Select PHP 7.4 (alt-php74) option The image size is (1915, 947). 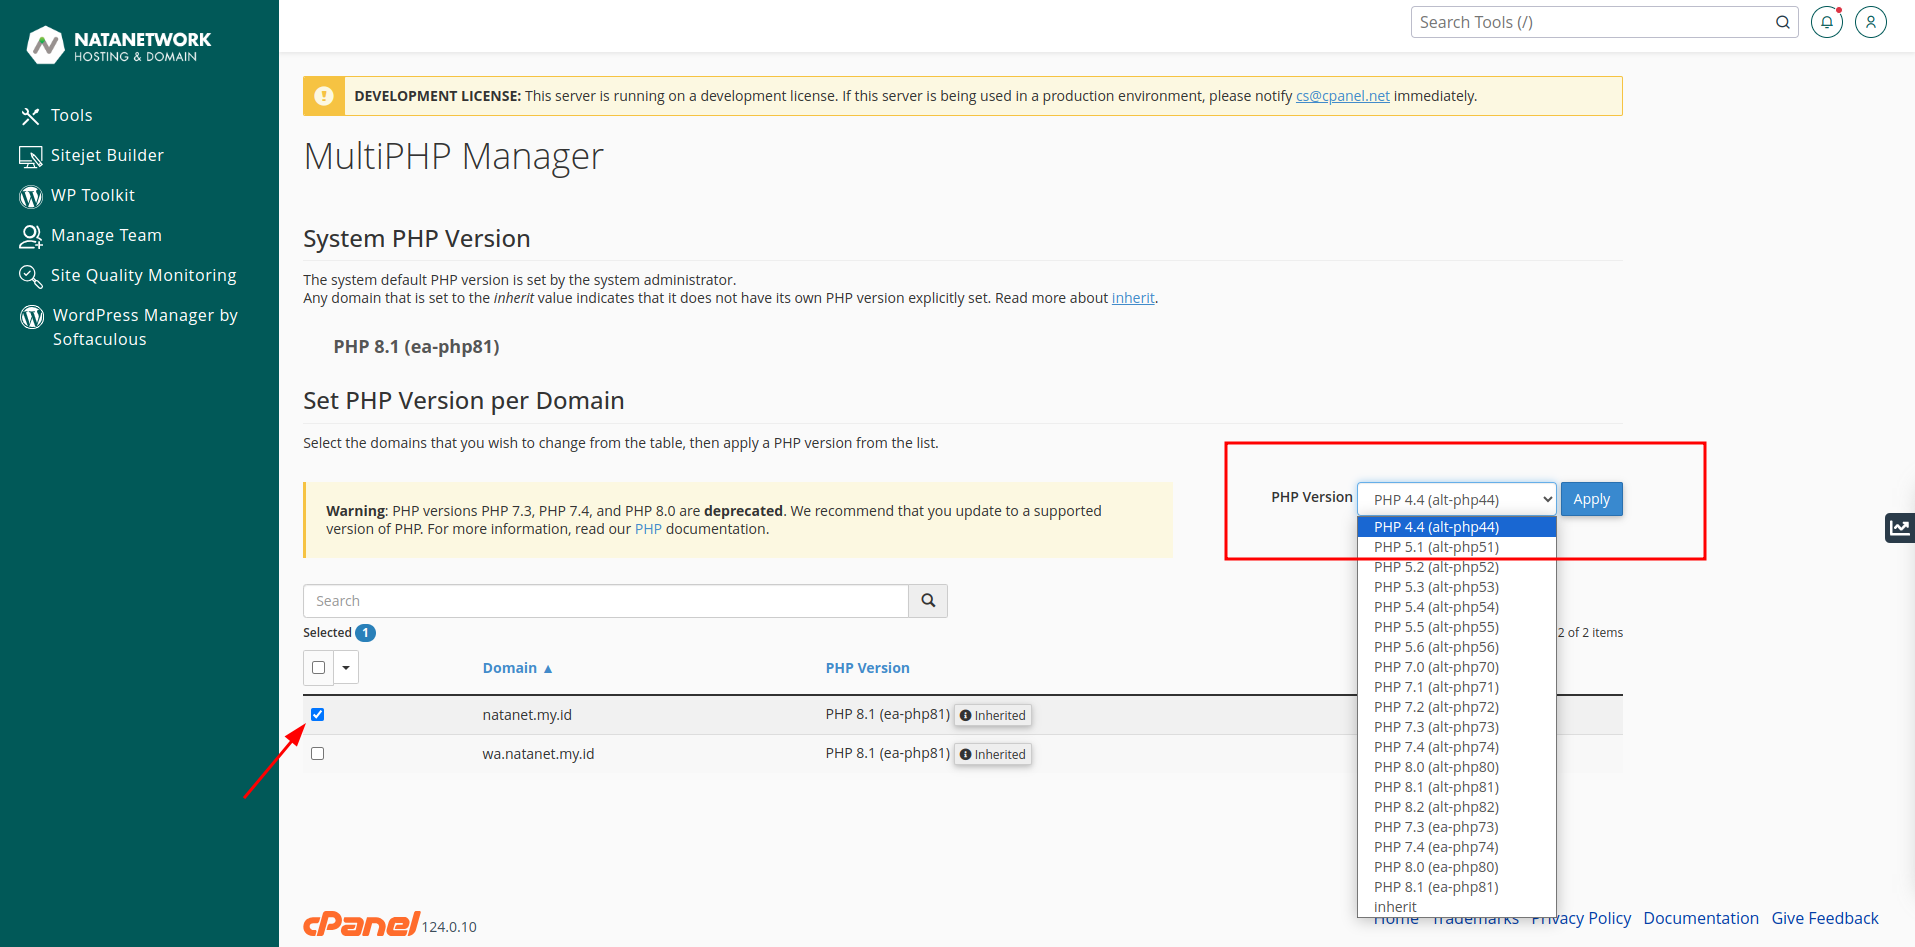click(1456, 747)
